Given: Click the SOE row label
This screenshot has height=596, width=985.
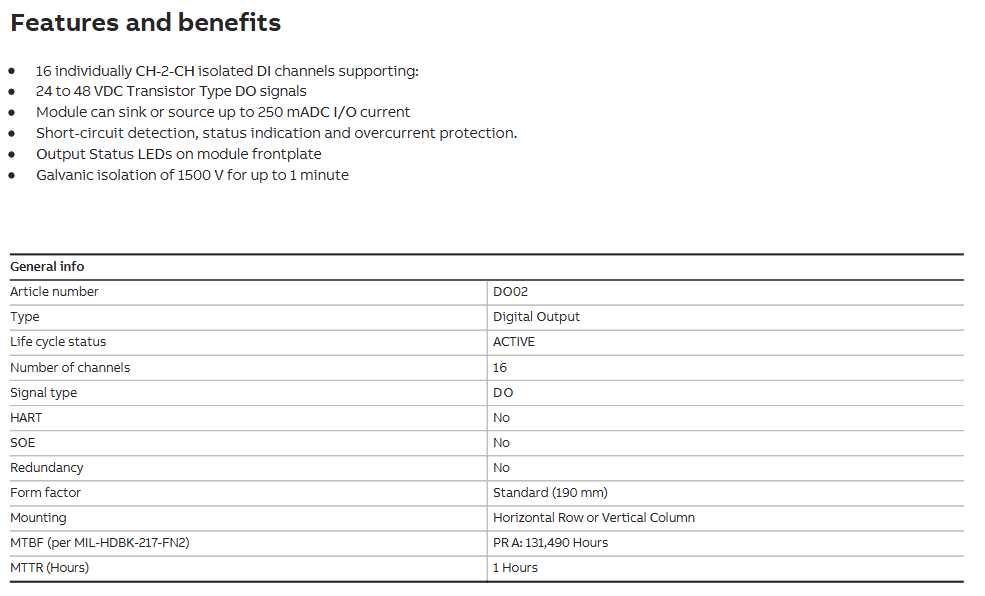Looking at the screenshot, I should tap(23, 443).
